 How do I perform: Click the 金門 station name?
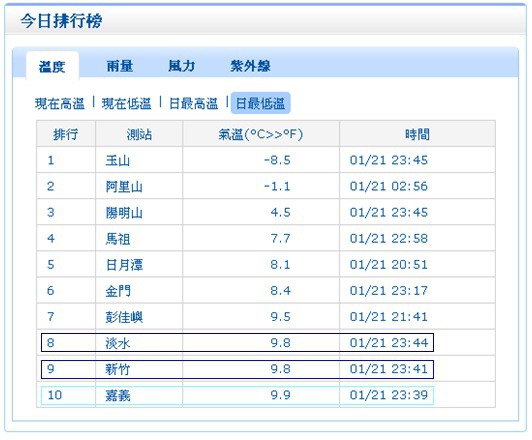pos(118,291)
